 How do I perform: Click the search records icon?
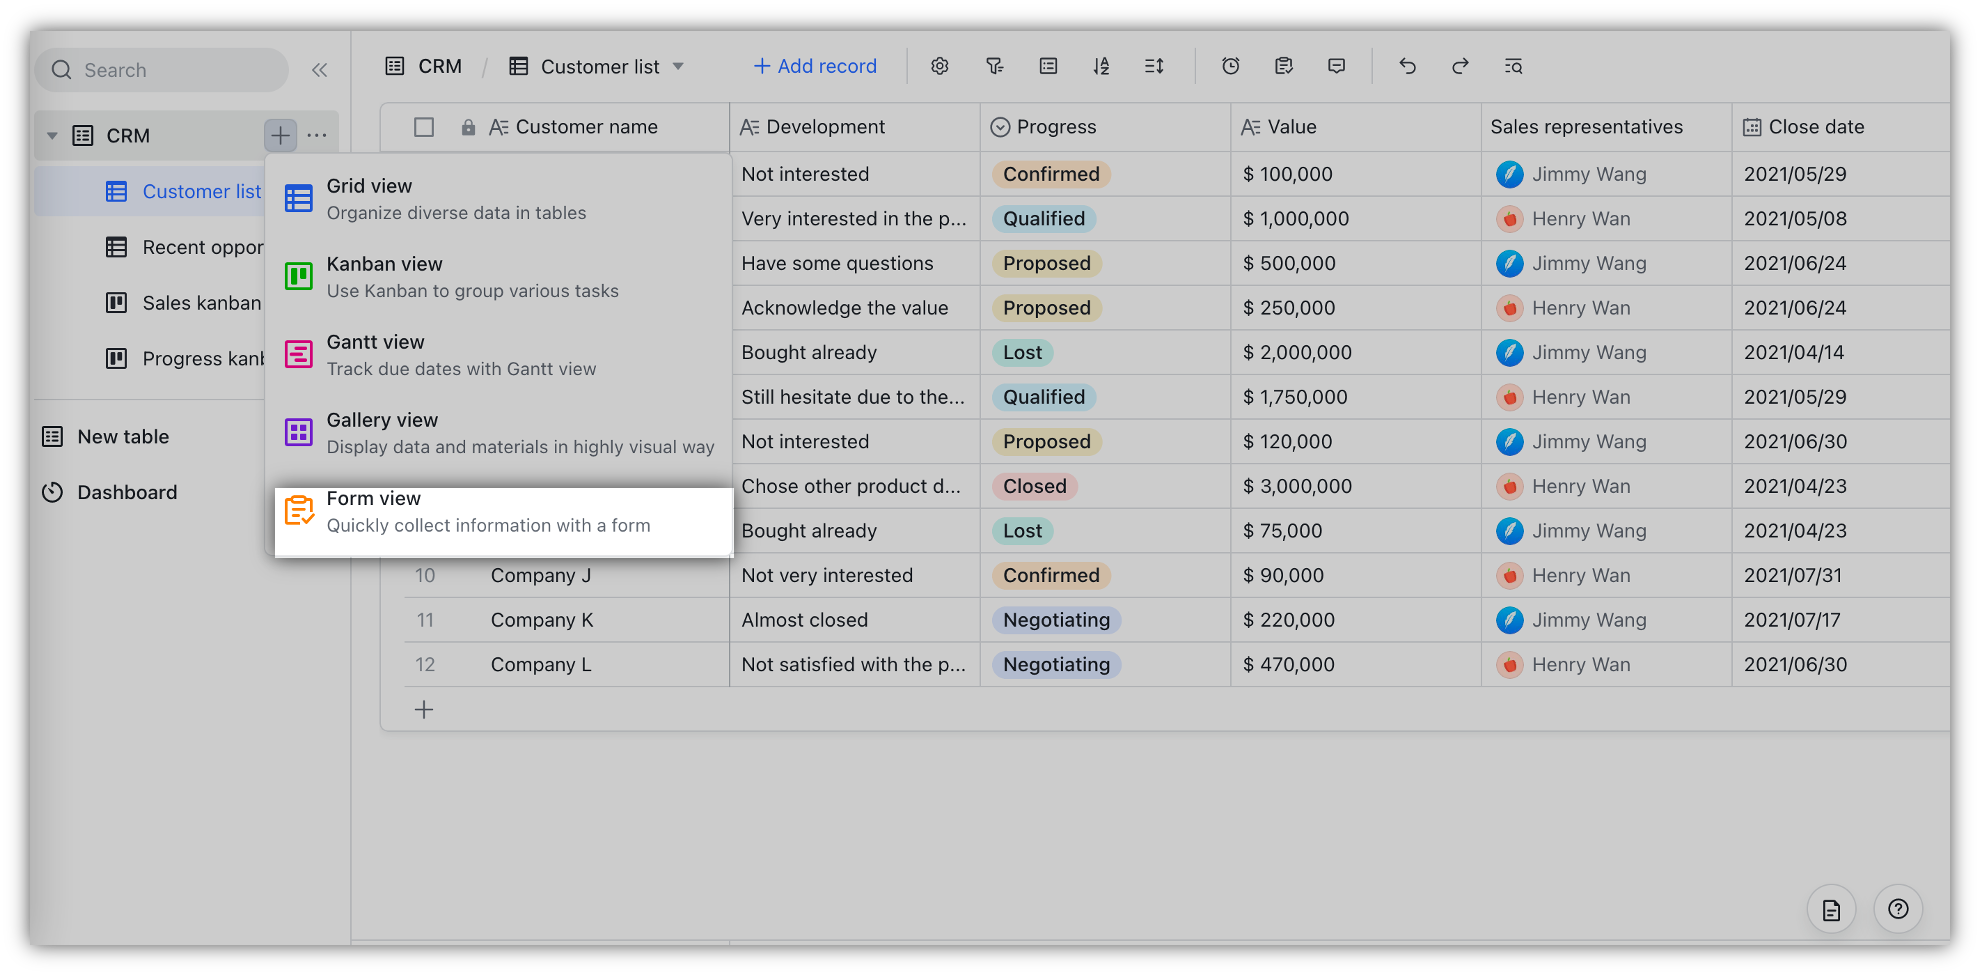1513,66
